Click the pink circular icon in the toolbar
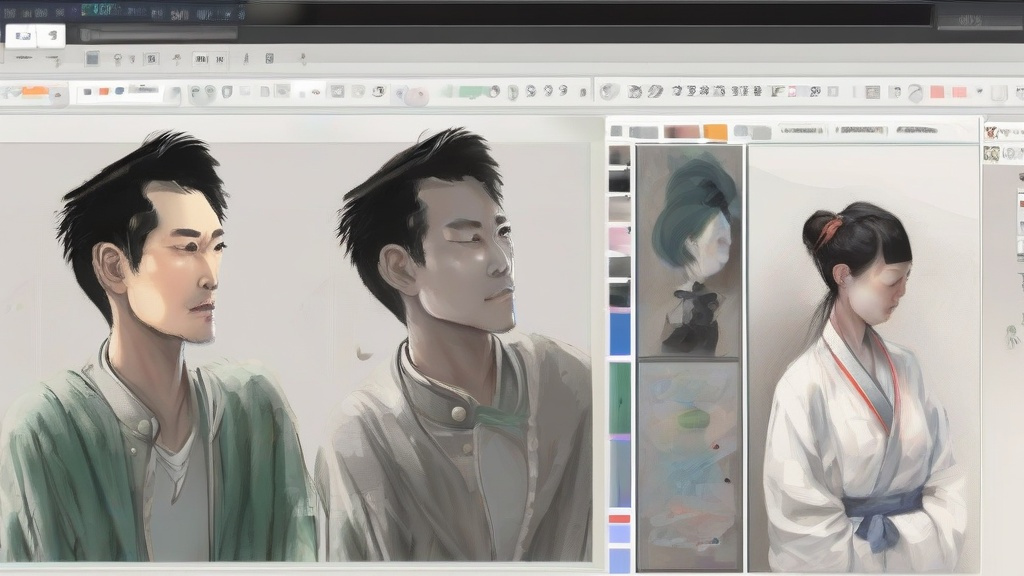This screenshot has width=1024, height=576. [416, 95]
